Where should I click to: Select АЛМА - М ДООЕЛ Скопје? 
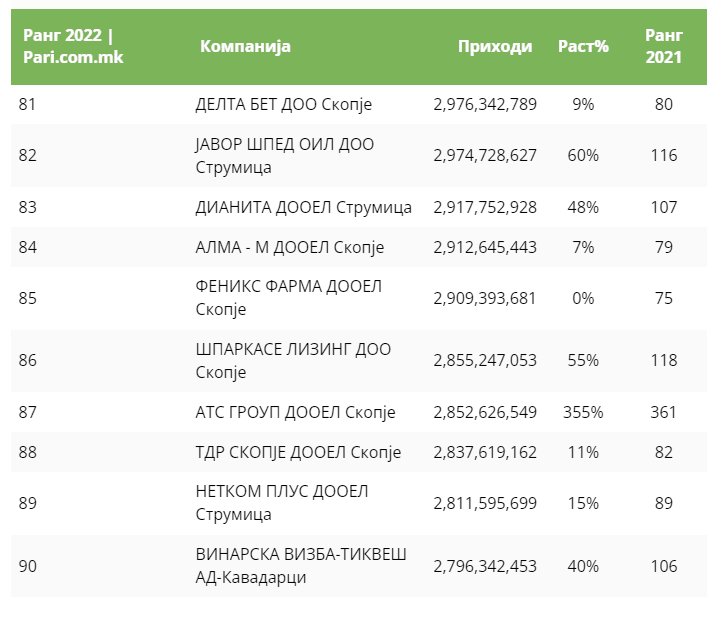pyautogui.click(x=290, y=247)
